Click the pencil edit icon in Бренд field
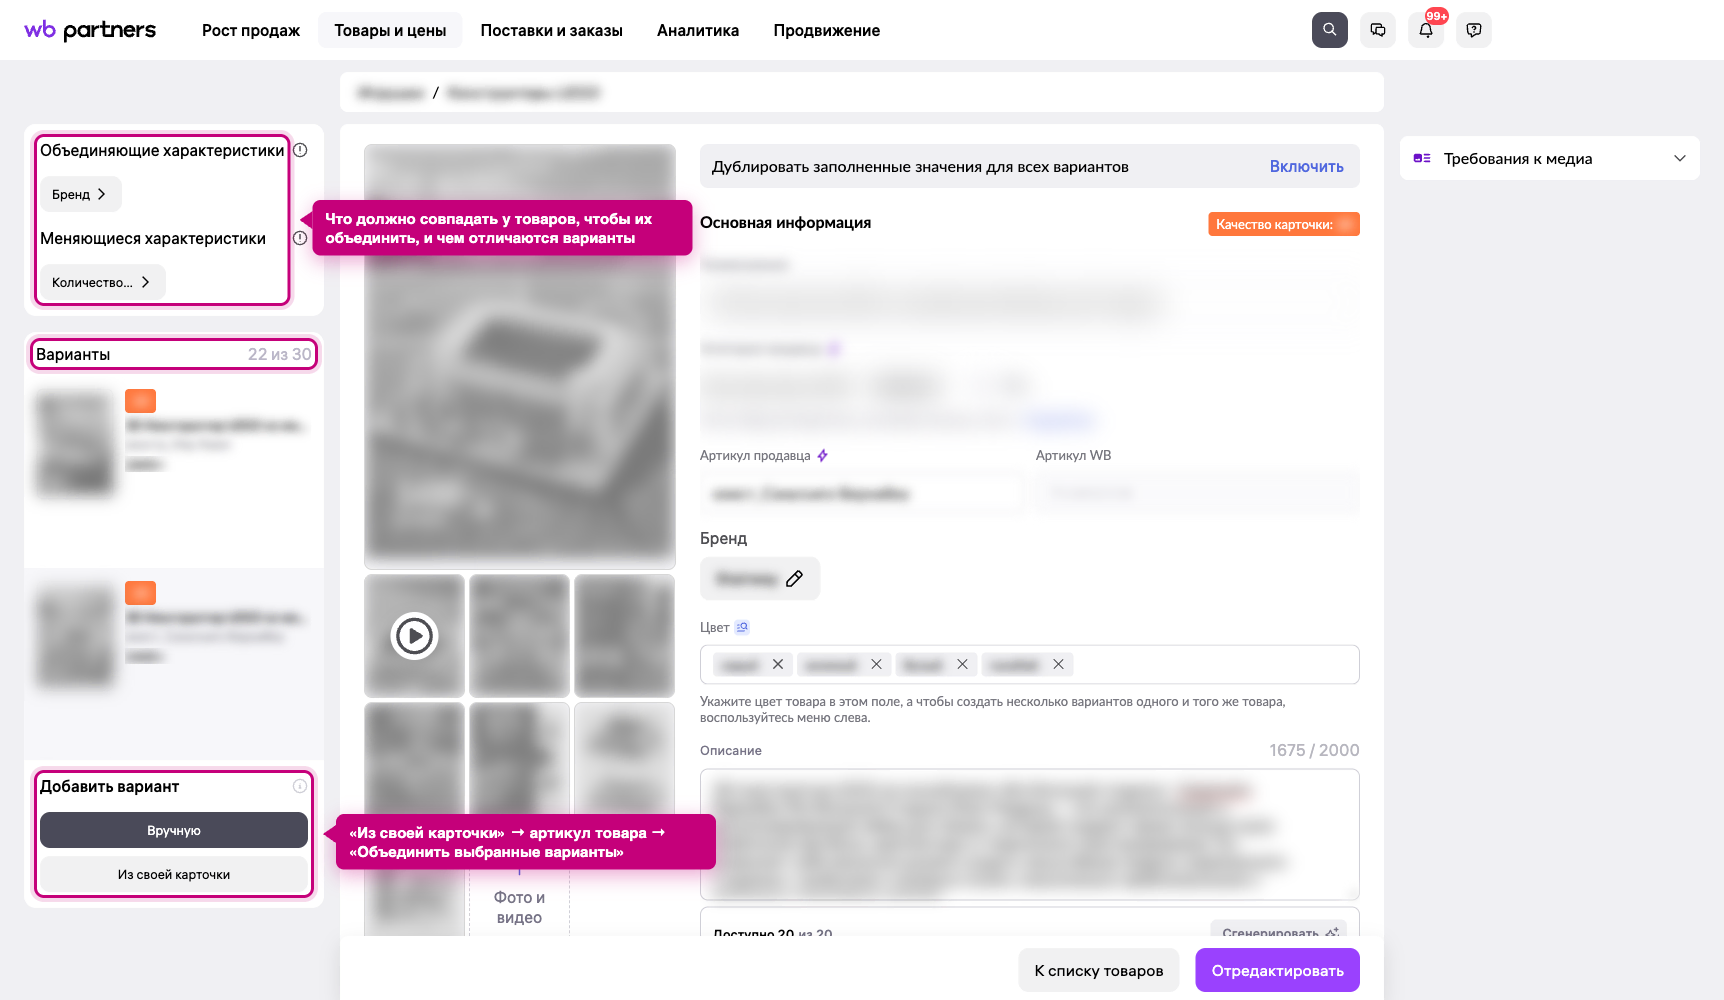Viewport: 1724px width, 1000px height. point(794,579)
